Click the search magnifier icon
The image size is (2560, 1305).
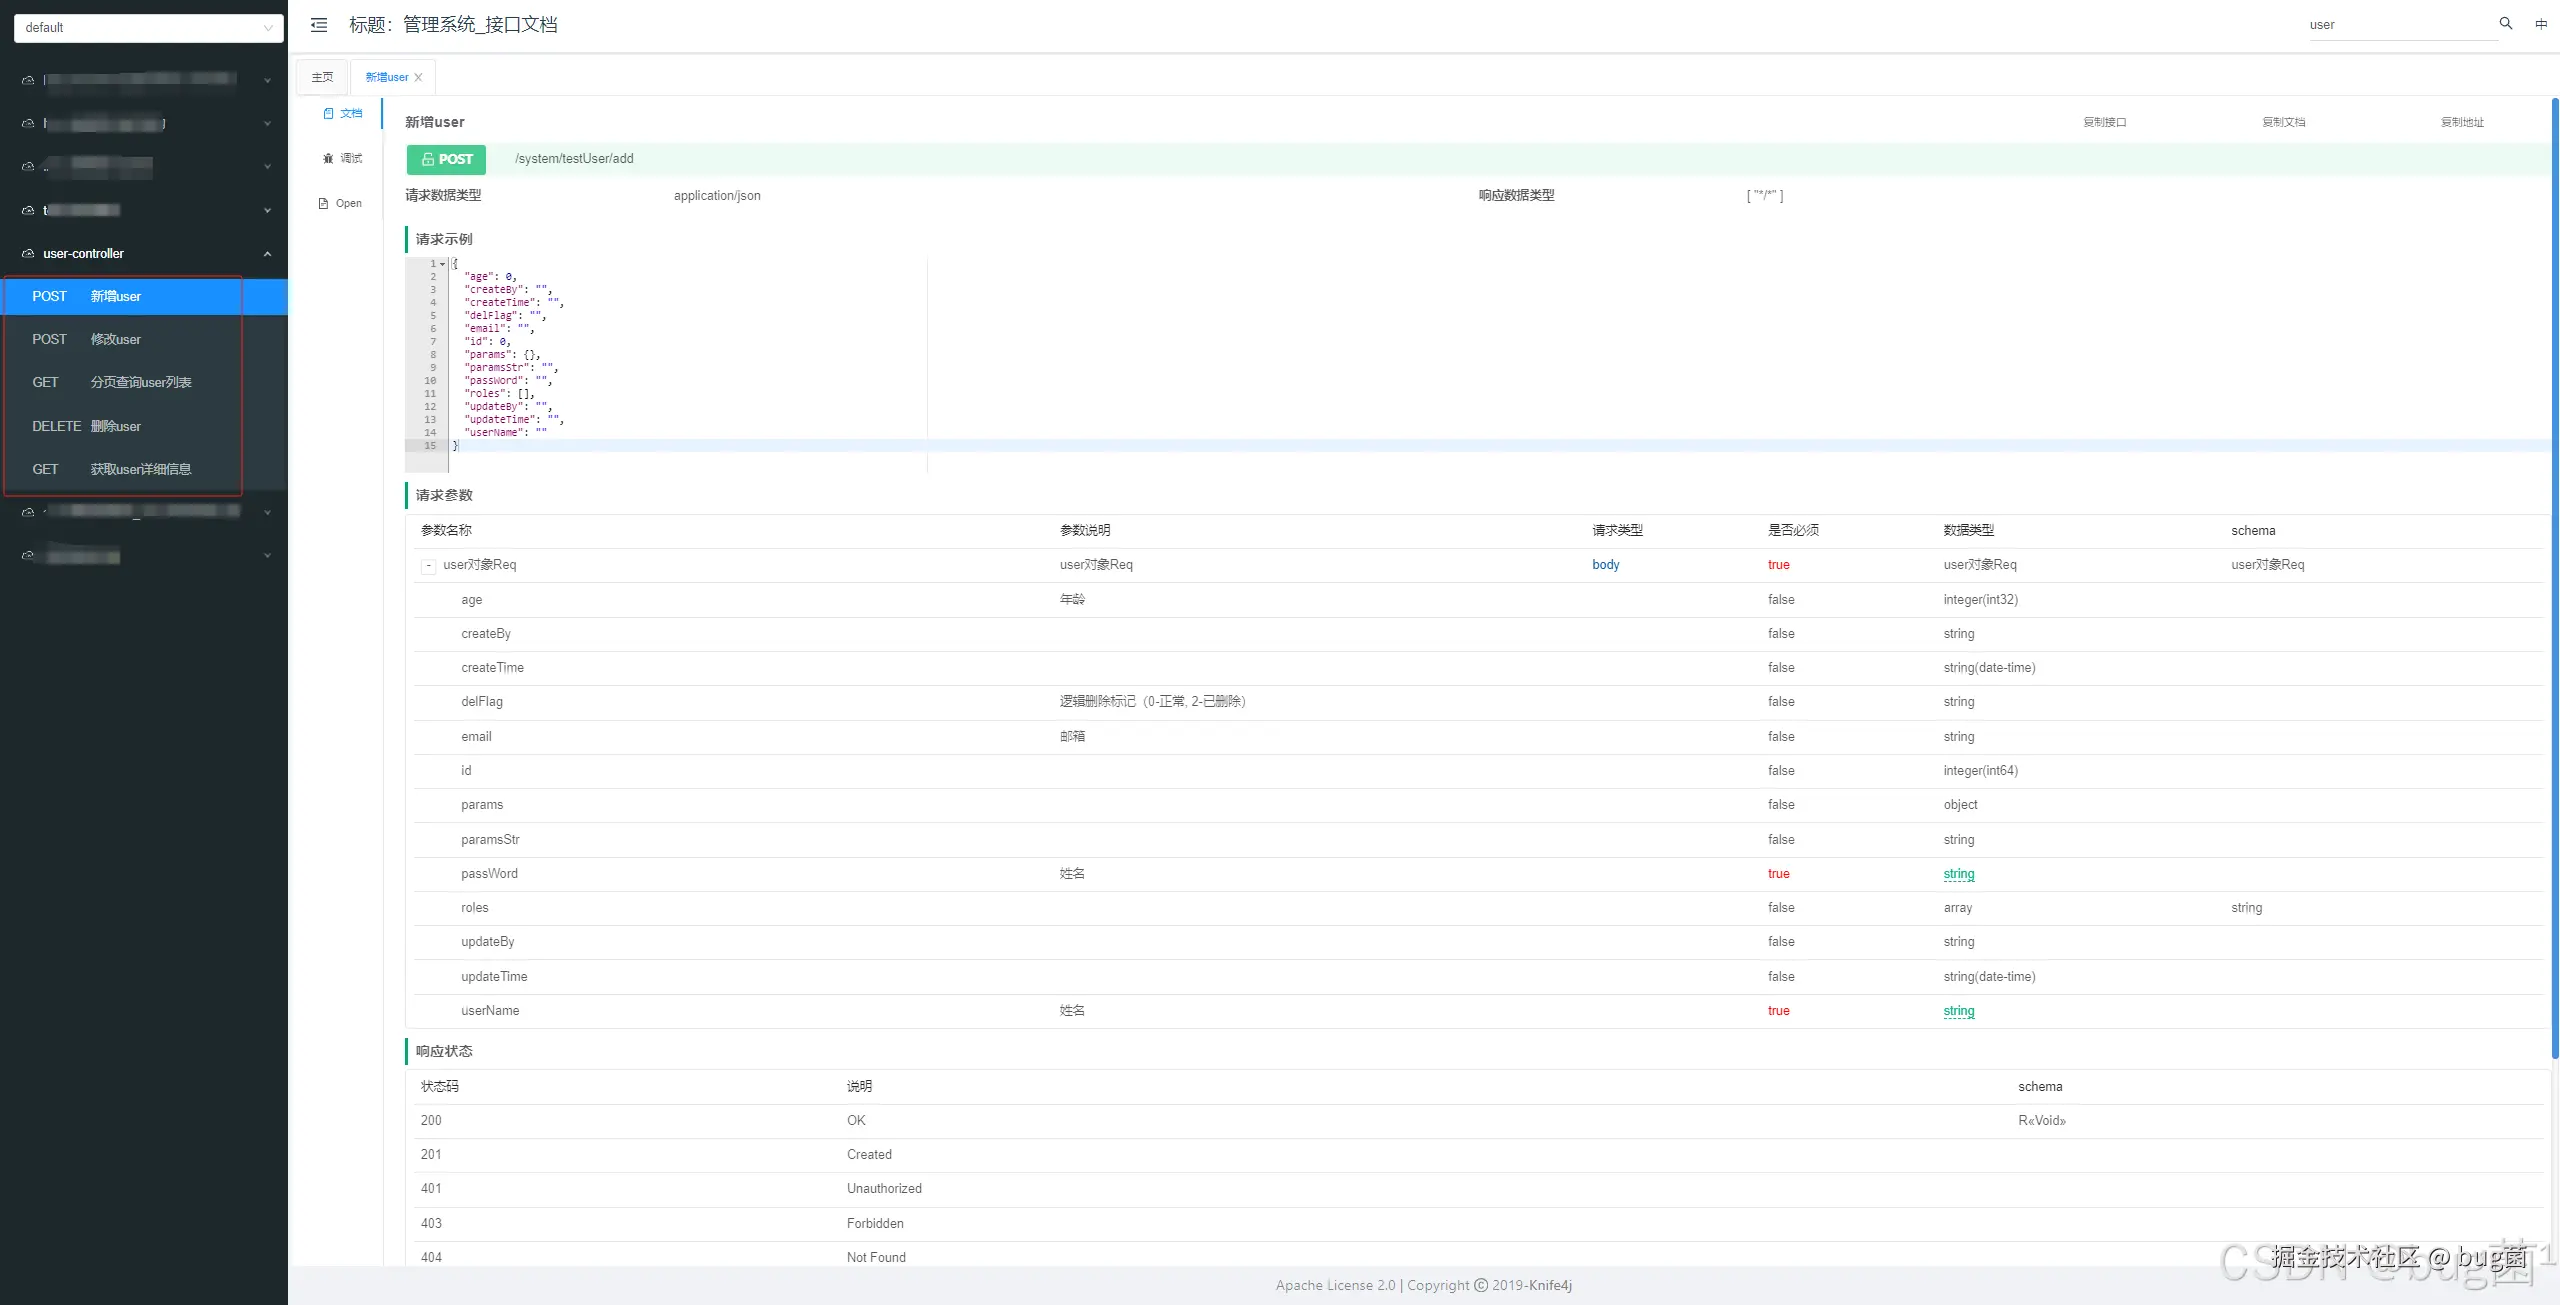click(2505, 24)
